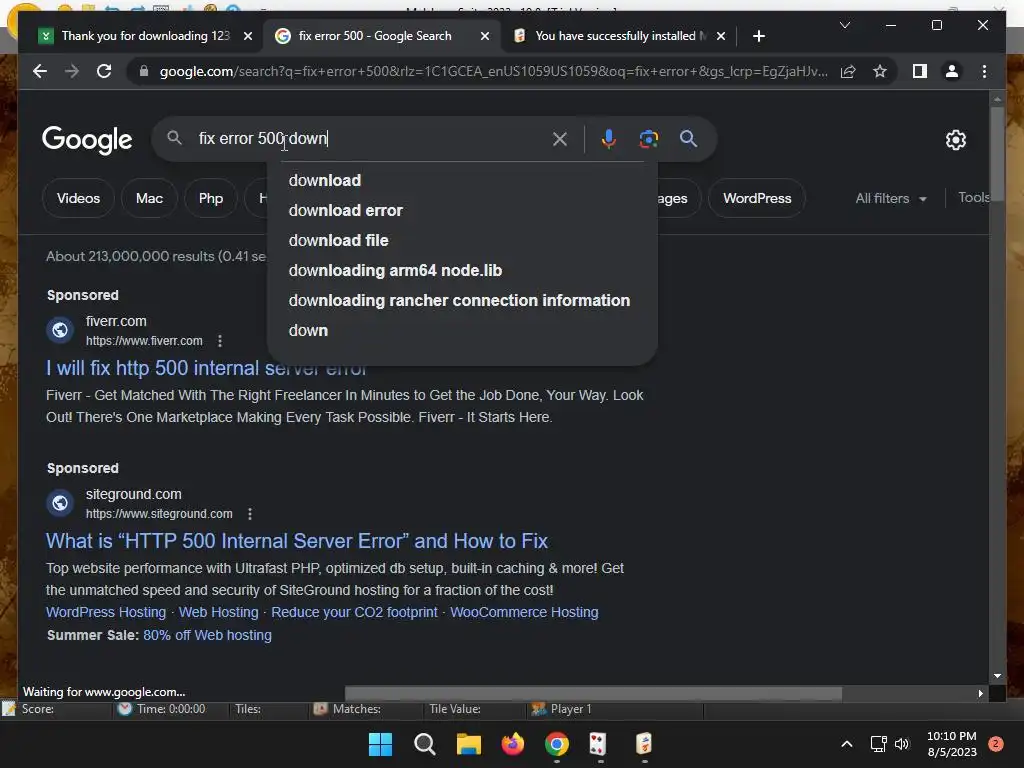Reload the current page
This screenshot has height=768, width=1024.
point(104,71)
